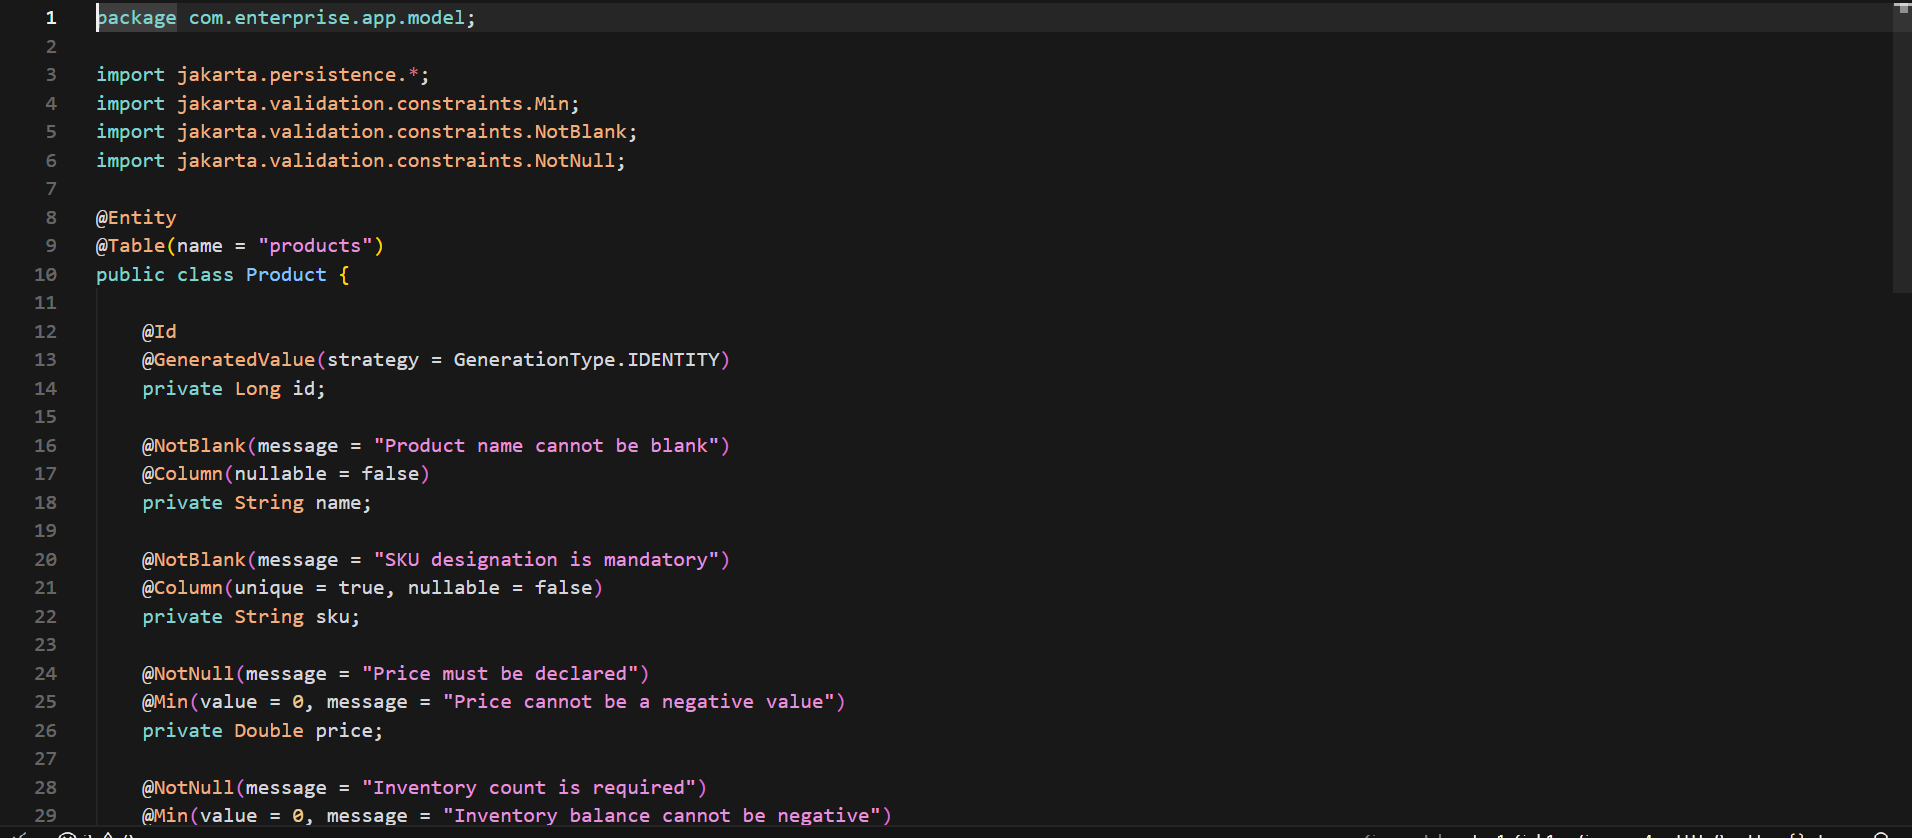Click the 'Double' type of the price field
Screen dimensions: 1912x838
pyautogui.click(x=269, y=731)
